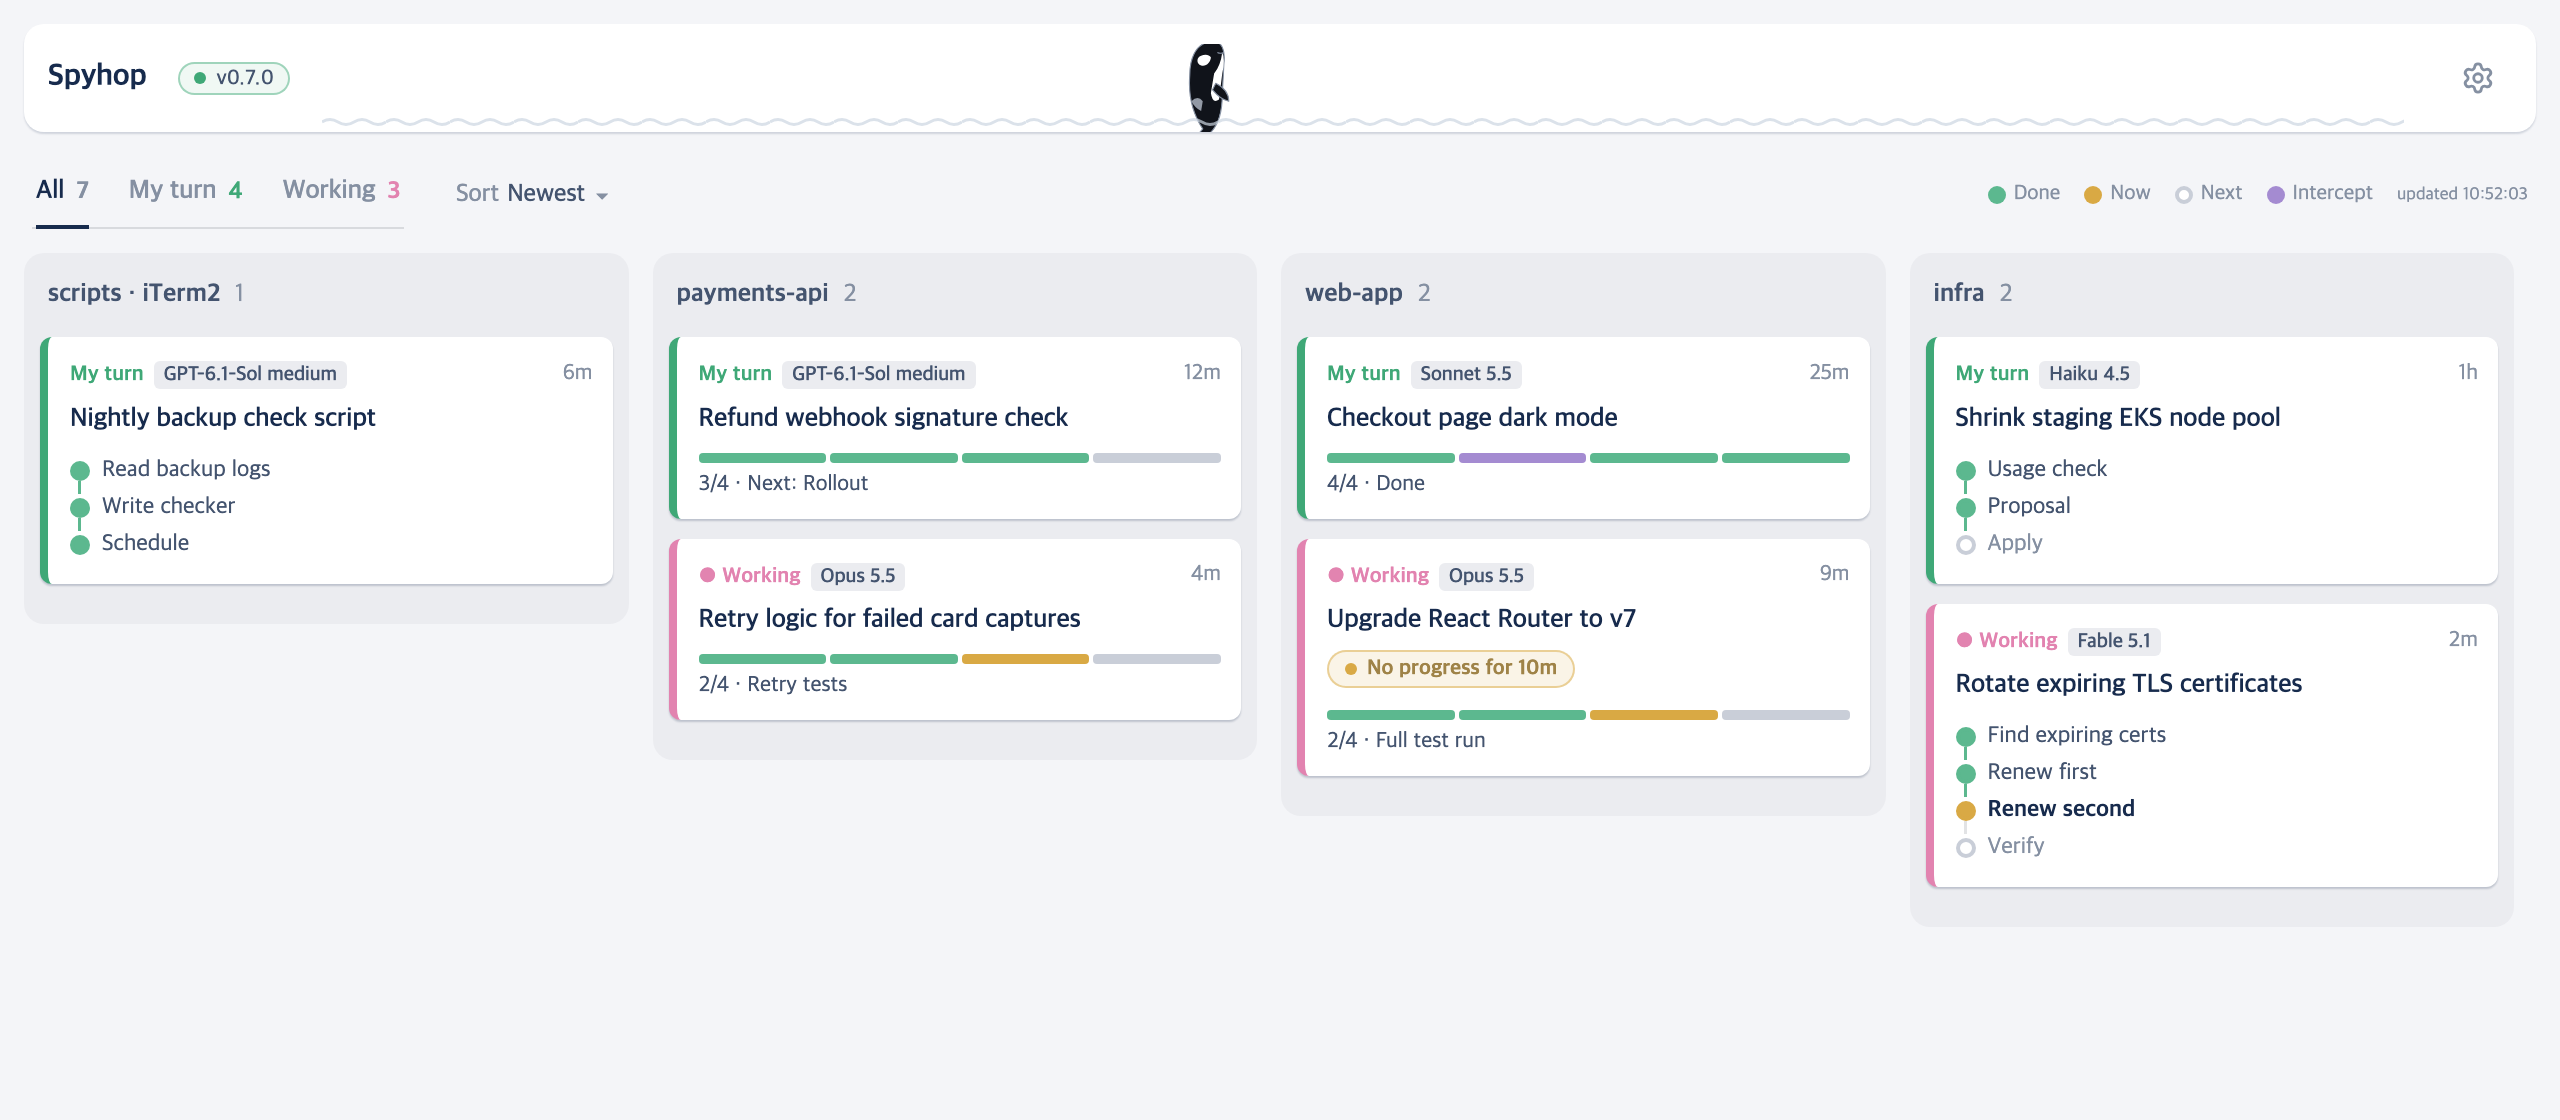Click the Renew first step dot
2560x1120 pixels.
1966,773
